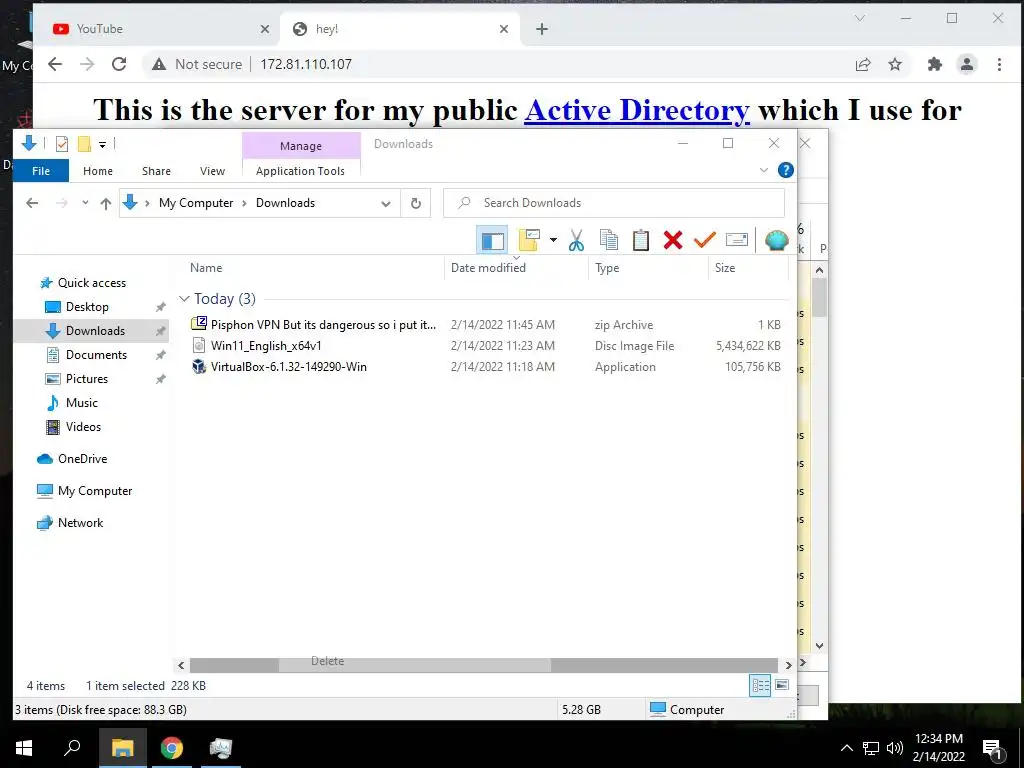This screenshot has width=1024, height=768.
Task: Collapse the Today (3) group
Action: 184,299
